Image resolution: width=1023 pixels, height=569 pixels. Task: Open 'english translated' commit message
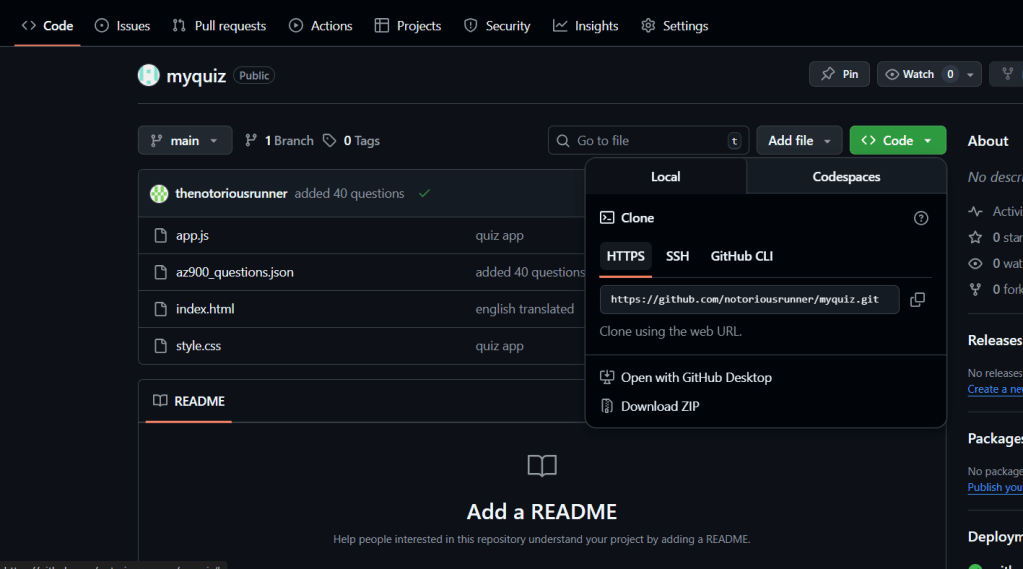525,309
